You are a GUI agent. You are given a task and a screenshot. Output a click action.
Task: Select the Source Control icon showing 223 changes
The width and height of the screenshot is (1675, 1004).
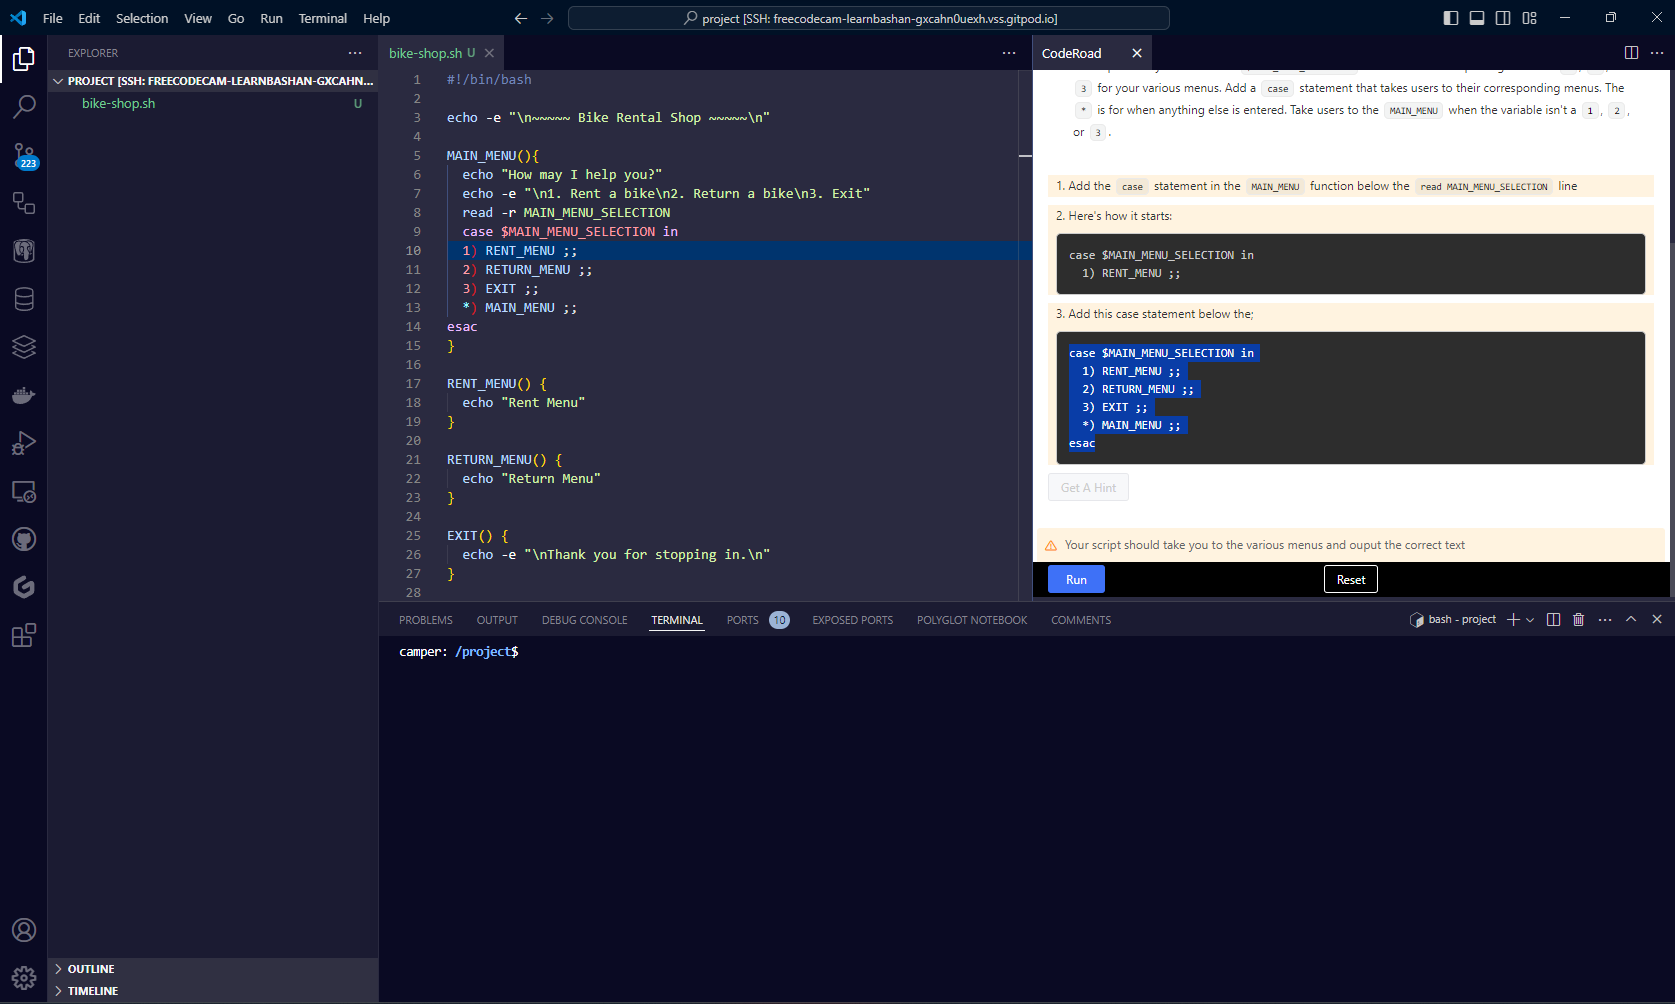(x=24, y=155)
